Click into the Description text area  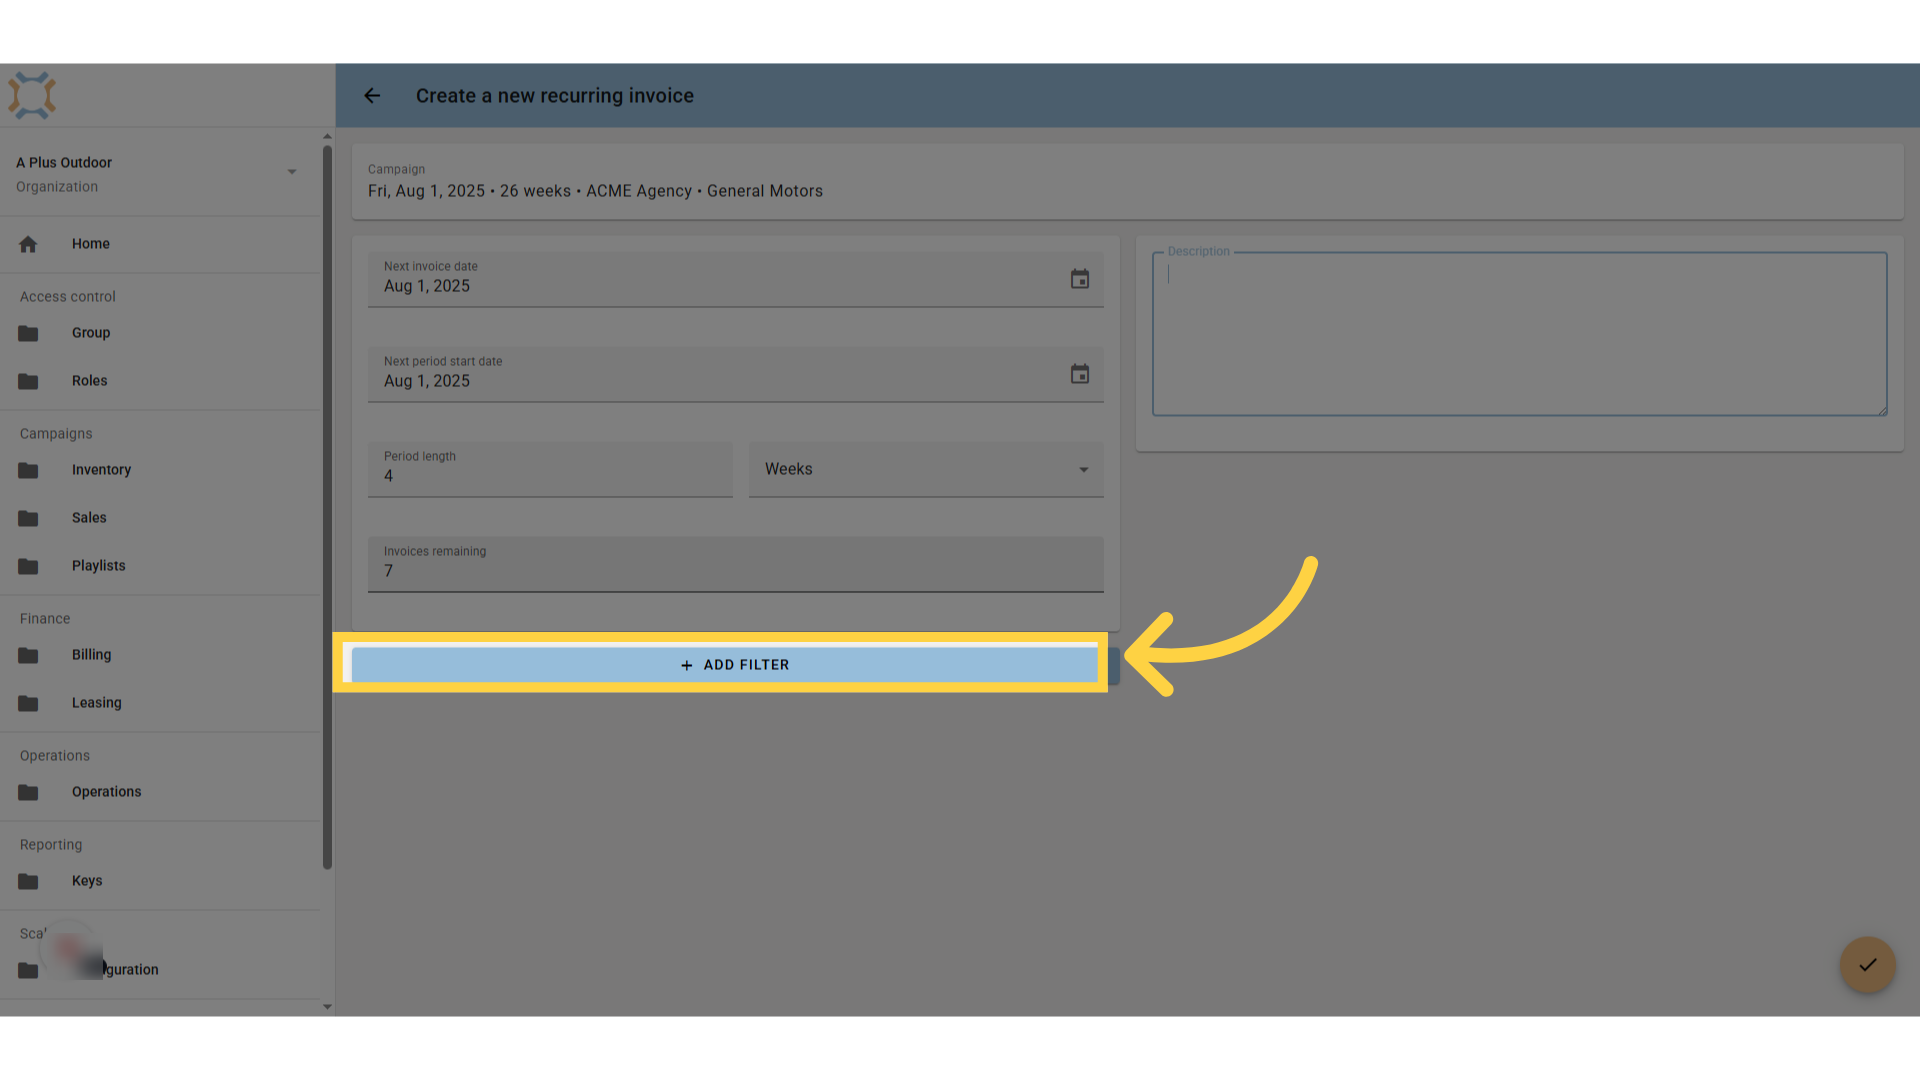point(1519,334)
